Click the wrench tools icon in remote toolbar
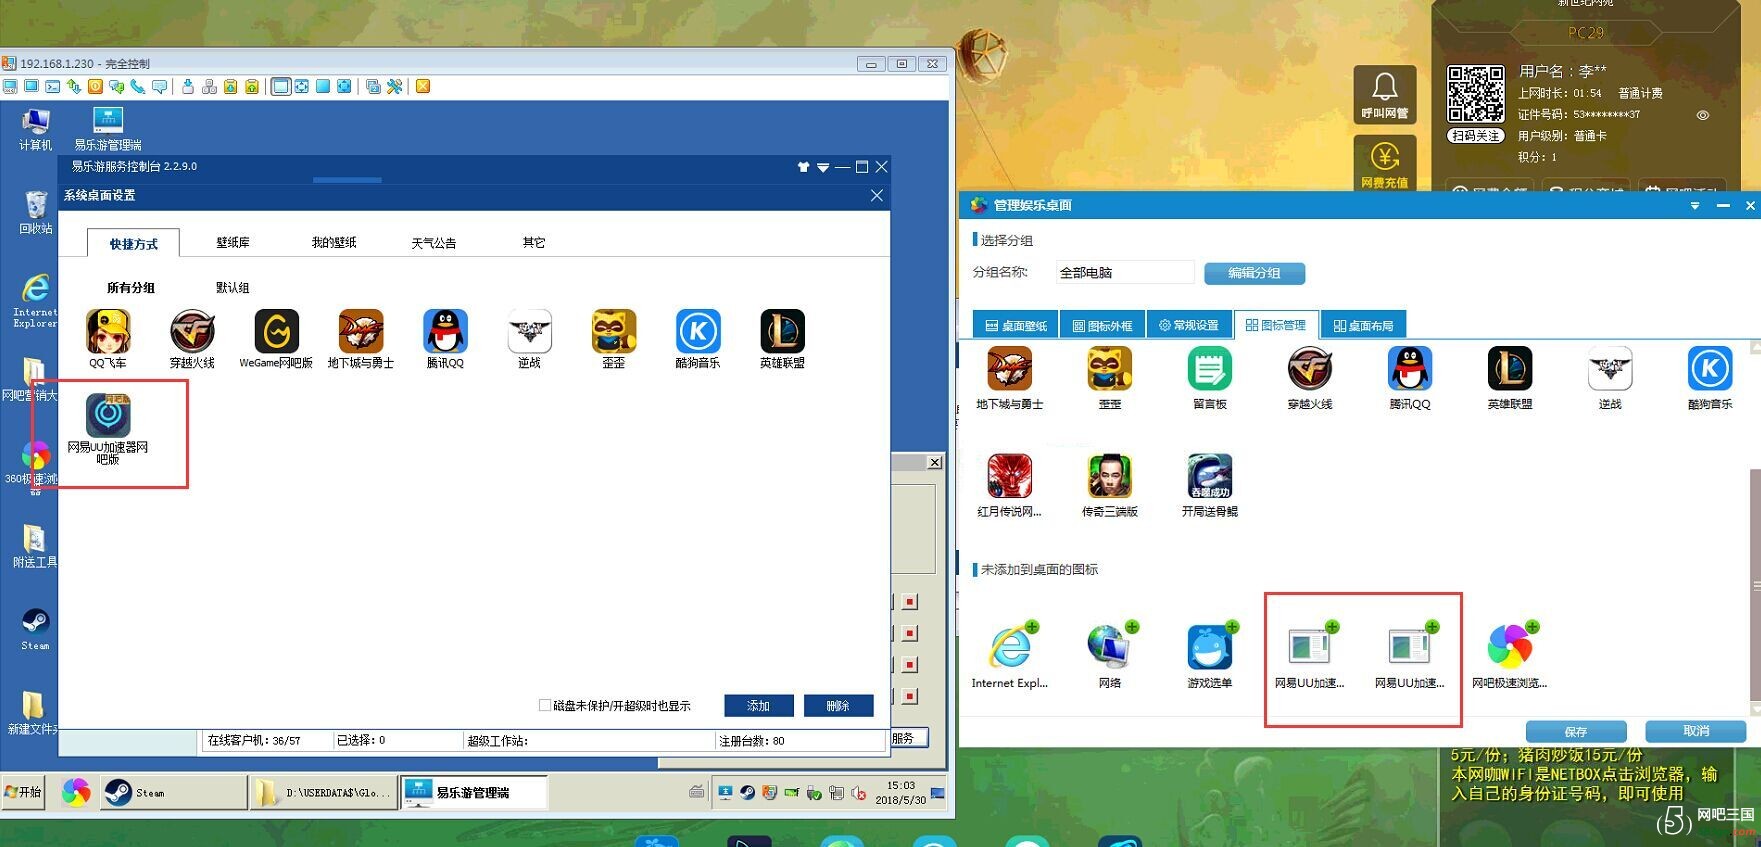 coord(395,87)
